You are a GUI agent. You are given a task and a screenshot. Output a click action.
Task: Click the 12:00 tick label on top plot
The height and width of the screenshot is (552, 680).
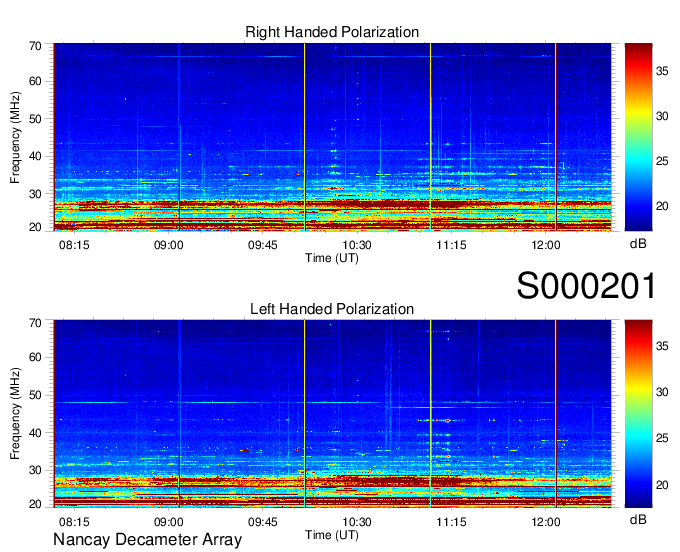coord(546,245)
